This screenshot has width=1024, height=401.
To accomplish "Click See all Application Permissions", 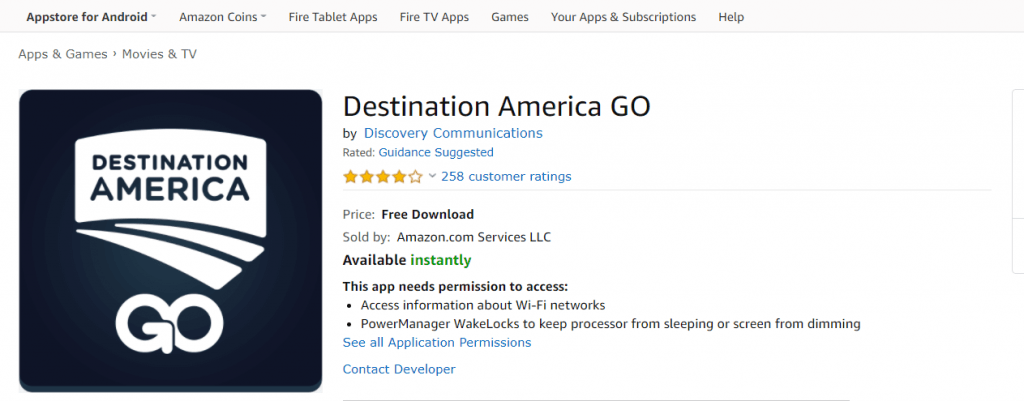I will [x=437, y=342].
